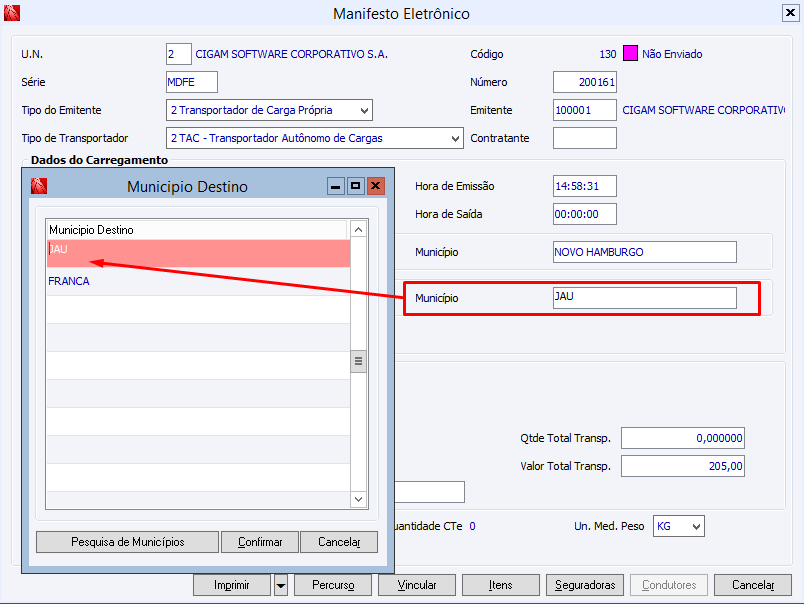The width and height of the screenshot is (804, 604).
Task: Click the scroll up arrow in municipality list
Action: point(358,230)
